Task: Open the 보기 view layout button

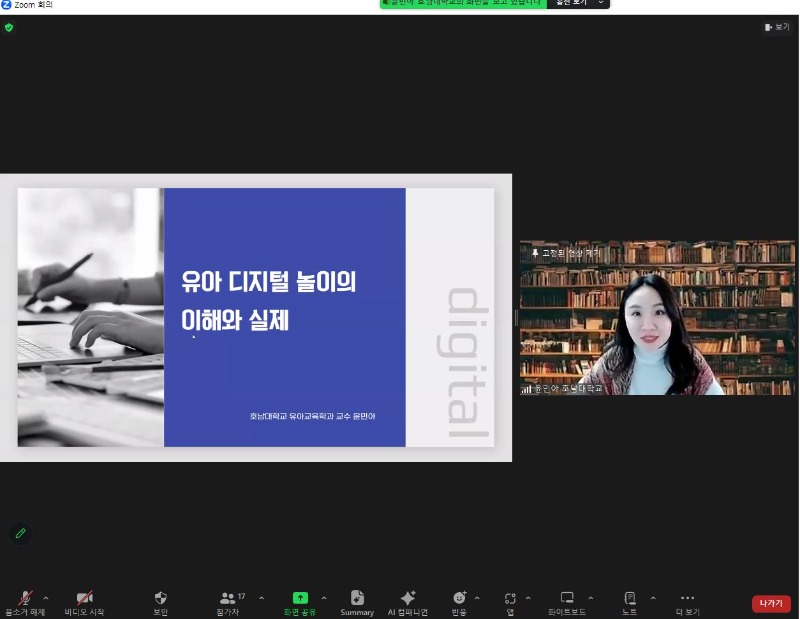Action: coord(776,27)
